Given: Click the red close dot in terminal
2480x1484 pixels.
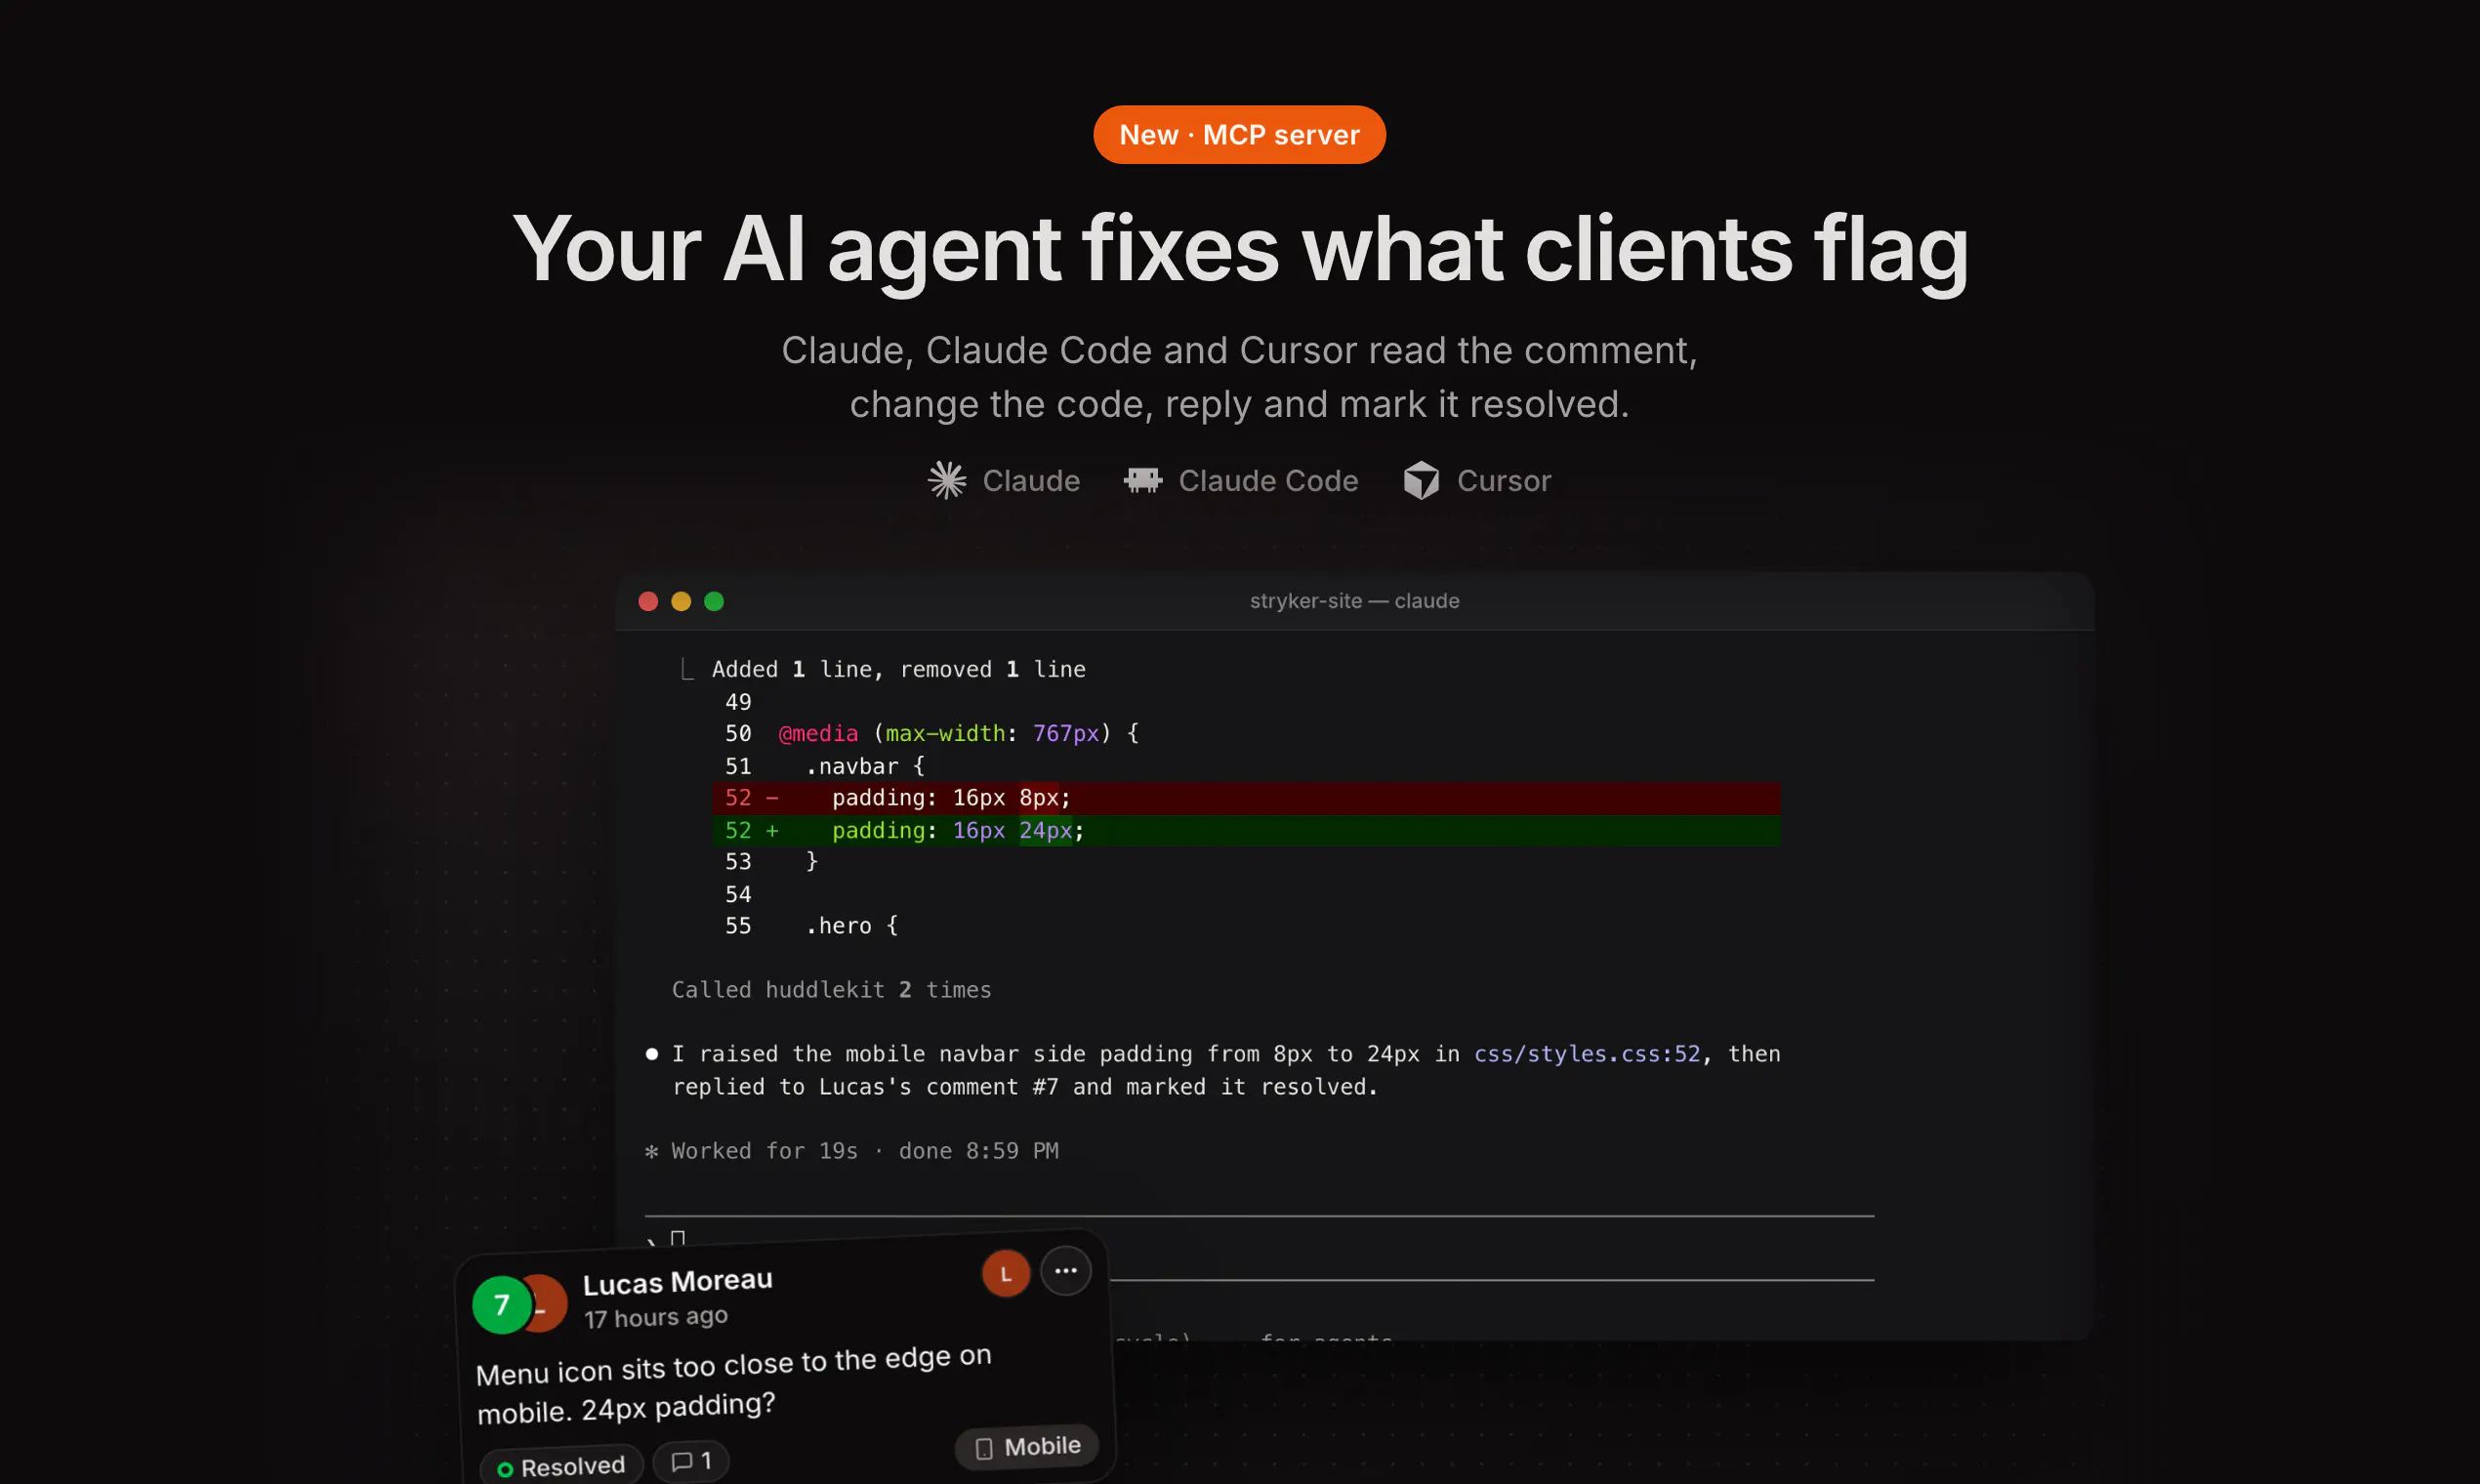Looking at the screenshot, I should tap(648, 601).
